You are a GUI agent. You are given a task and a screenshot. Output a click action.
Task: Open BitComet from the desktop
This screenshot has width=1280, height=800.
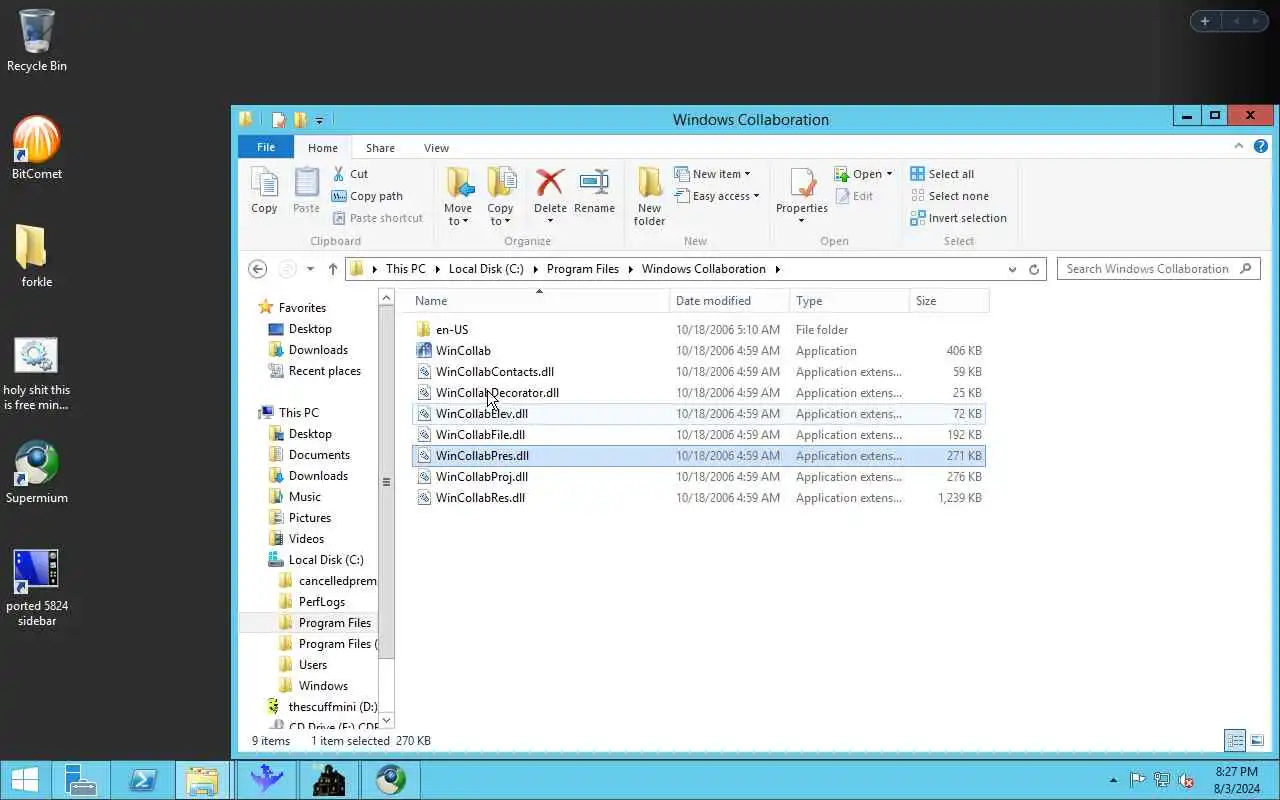37,148
